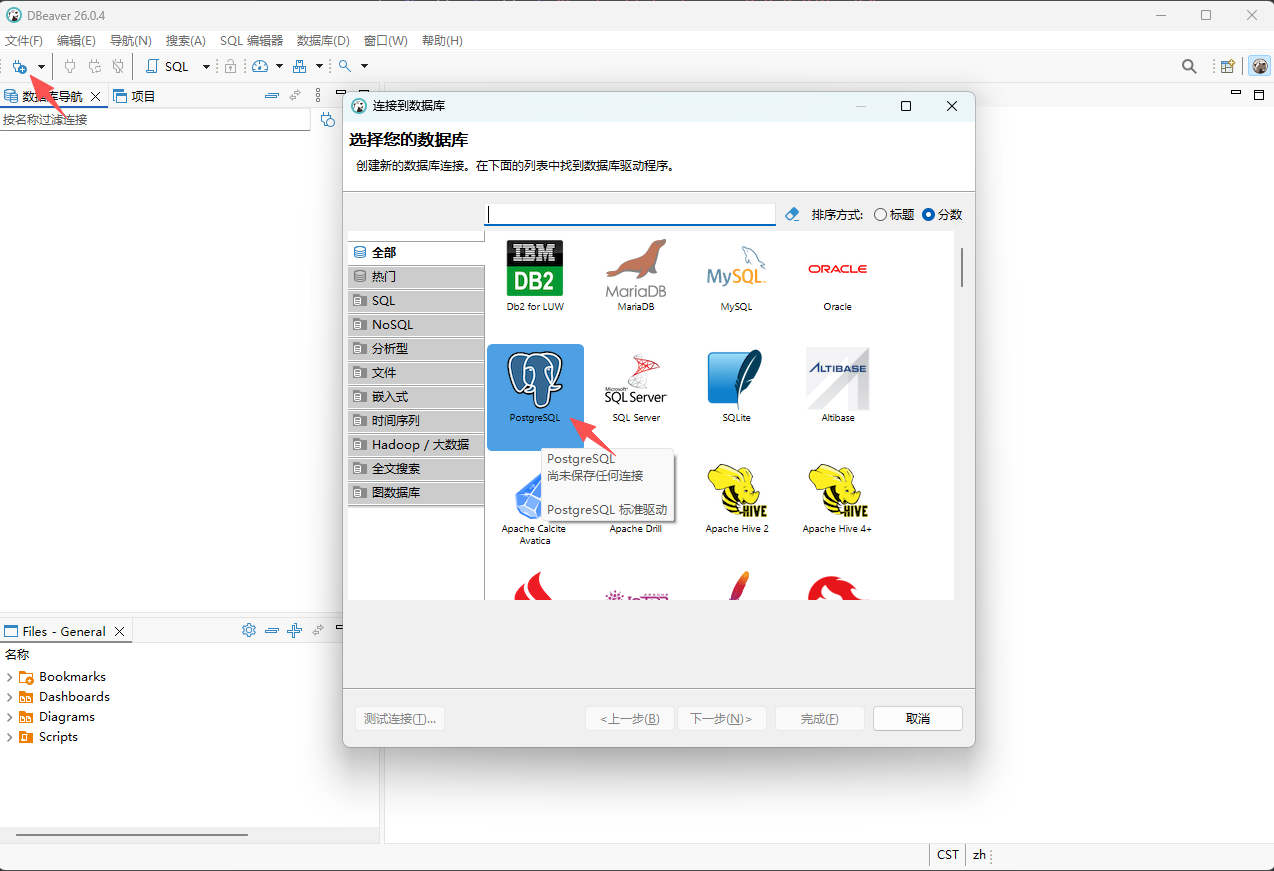Click the eraser clear icon beside search

(793, 214)
